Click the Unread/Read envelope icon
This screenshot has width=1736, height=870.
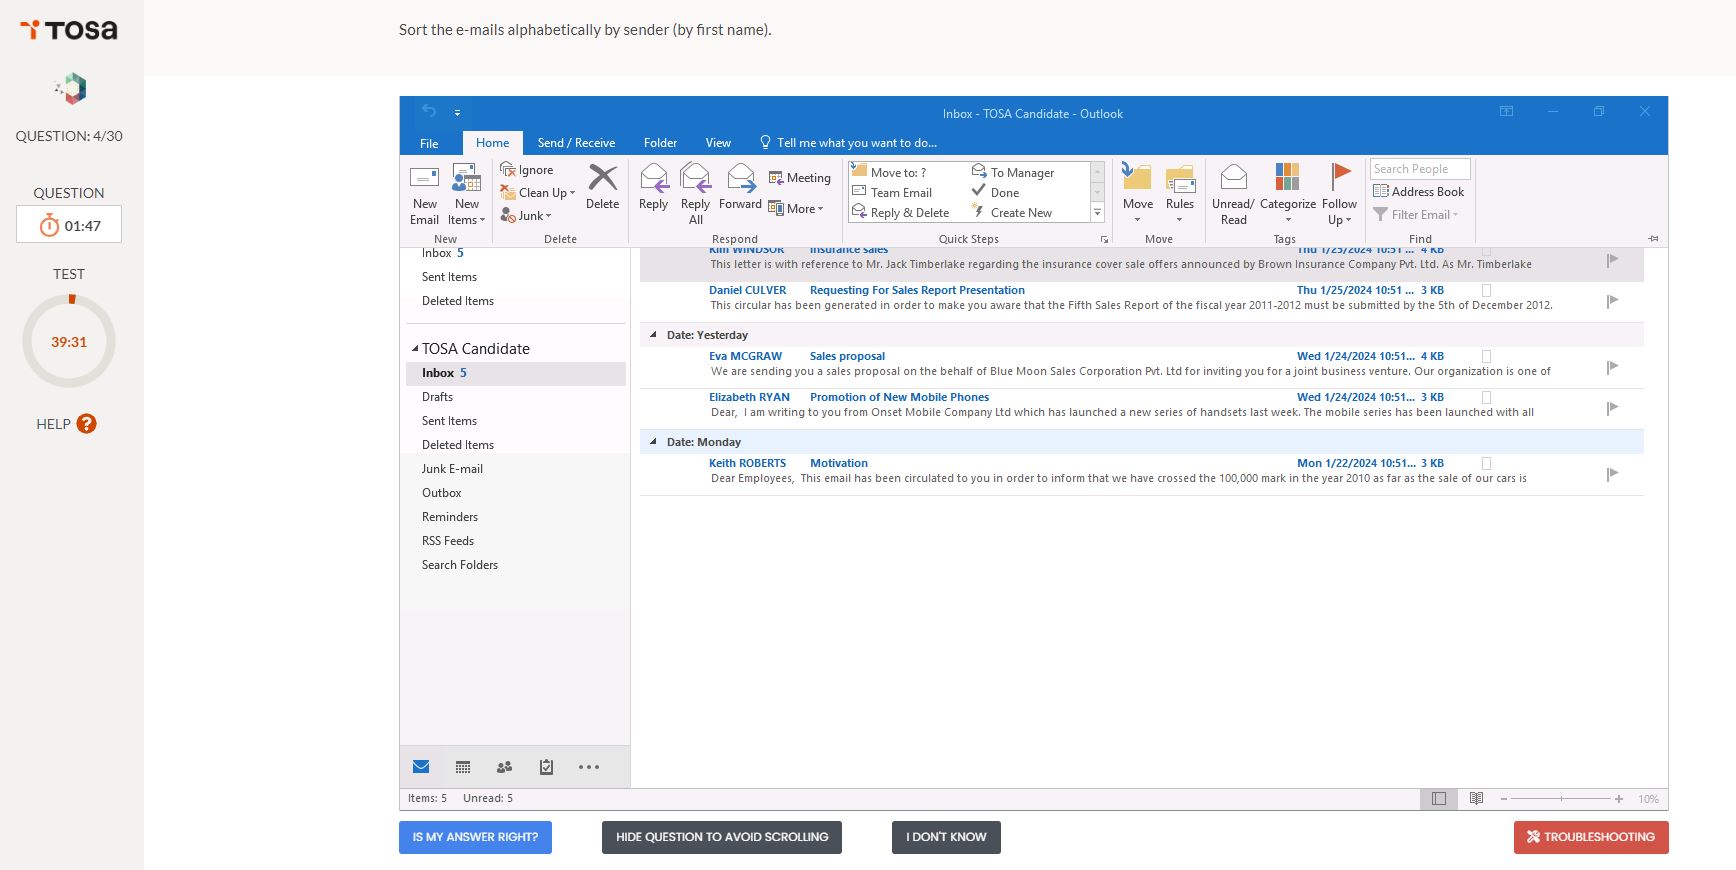(1233, 178)
